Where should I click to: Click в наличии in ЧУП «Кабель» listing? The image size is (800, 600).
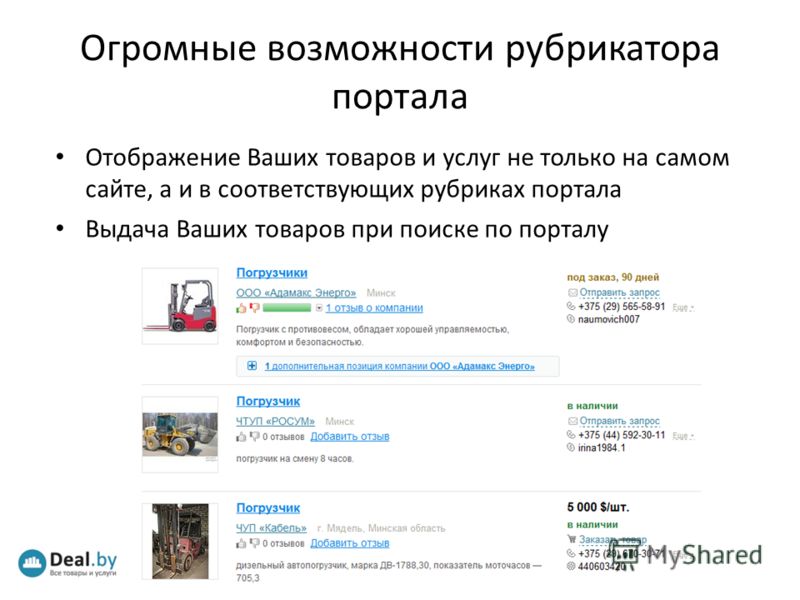coord(593,524)
